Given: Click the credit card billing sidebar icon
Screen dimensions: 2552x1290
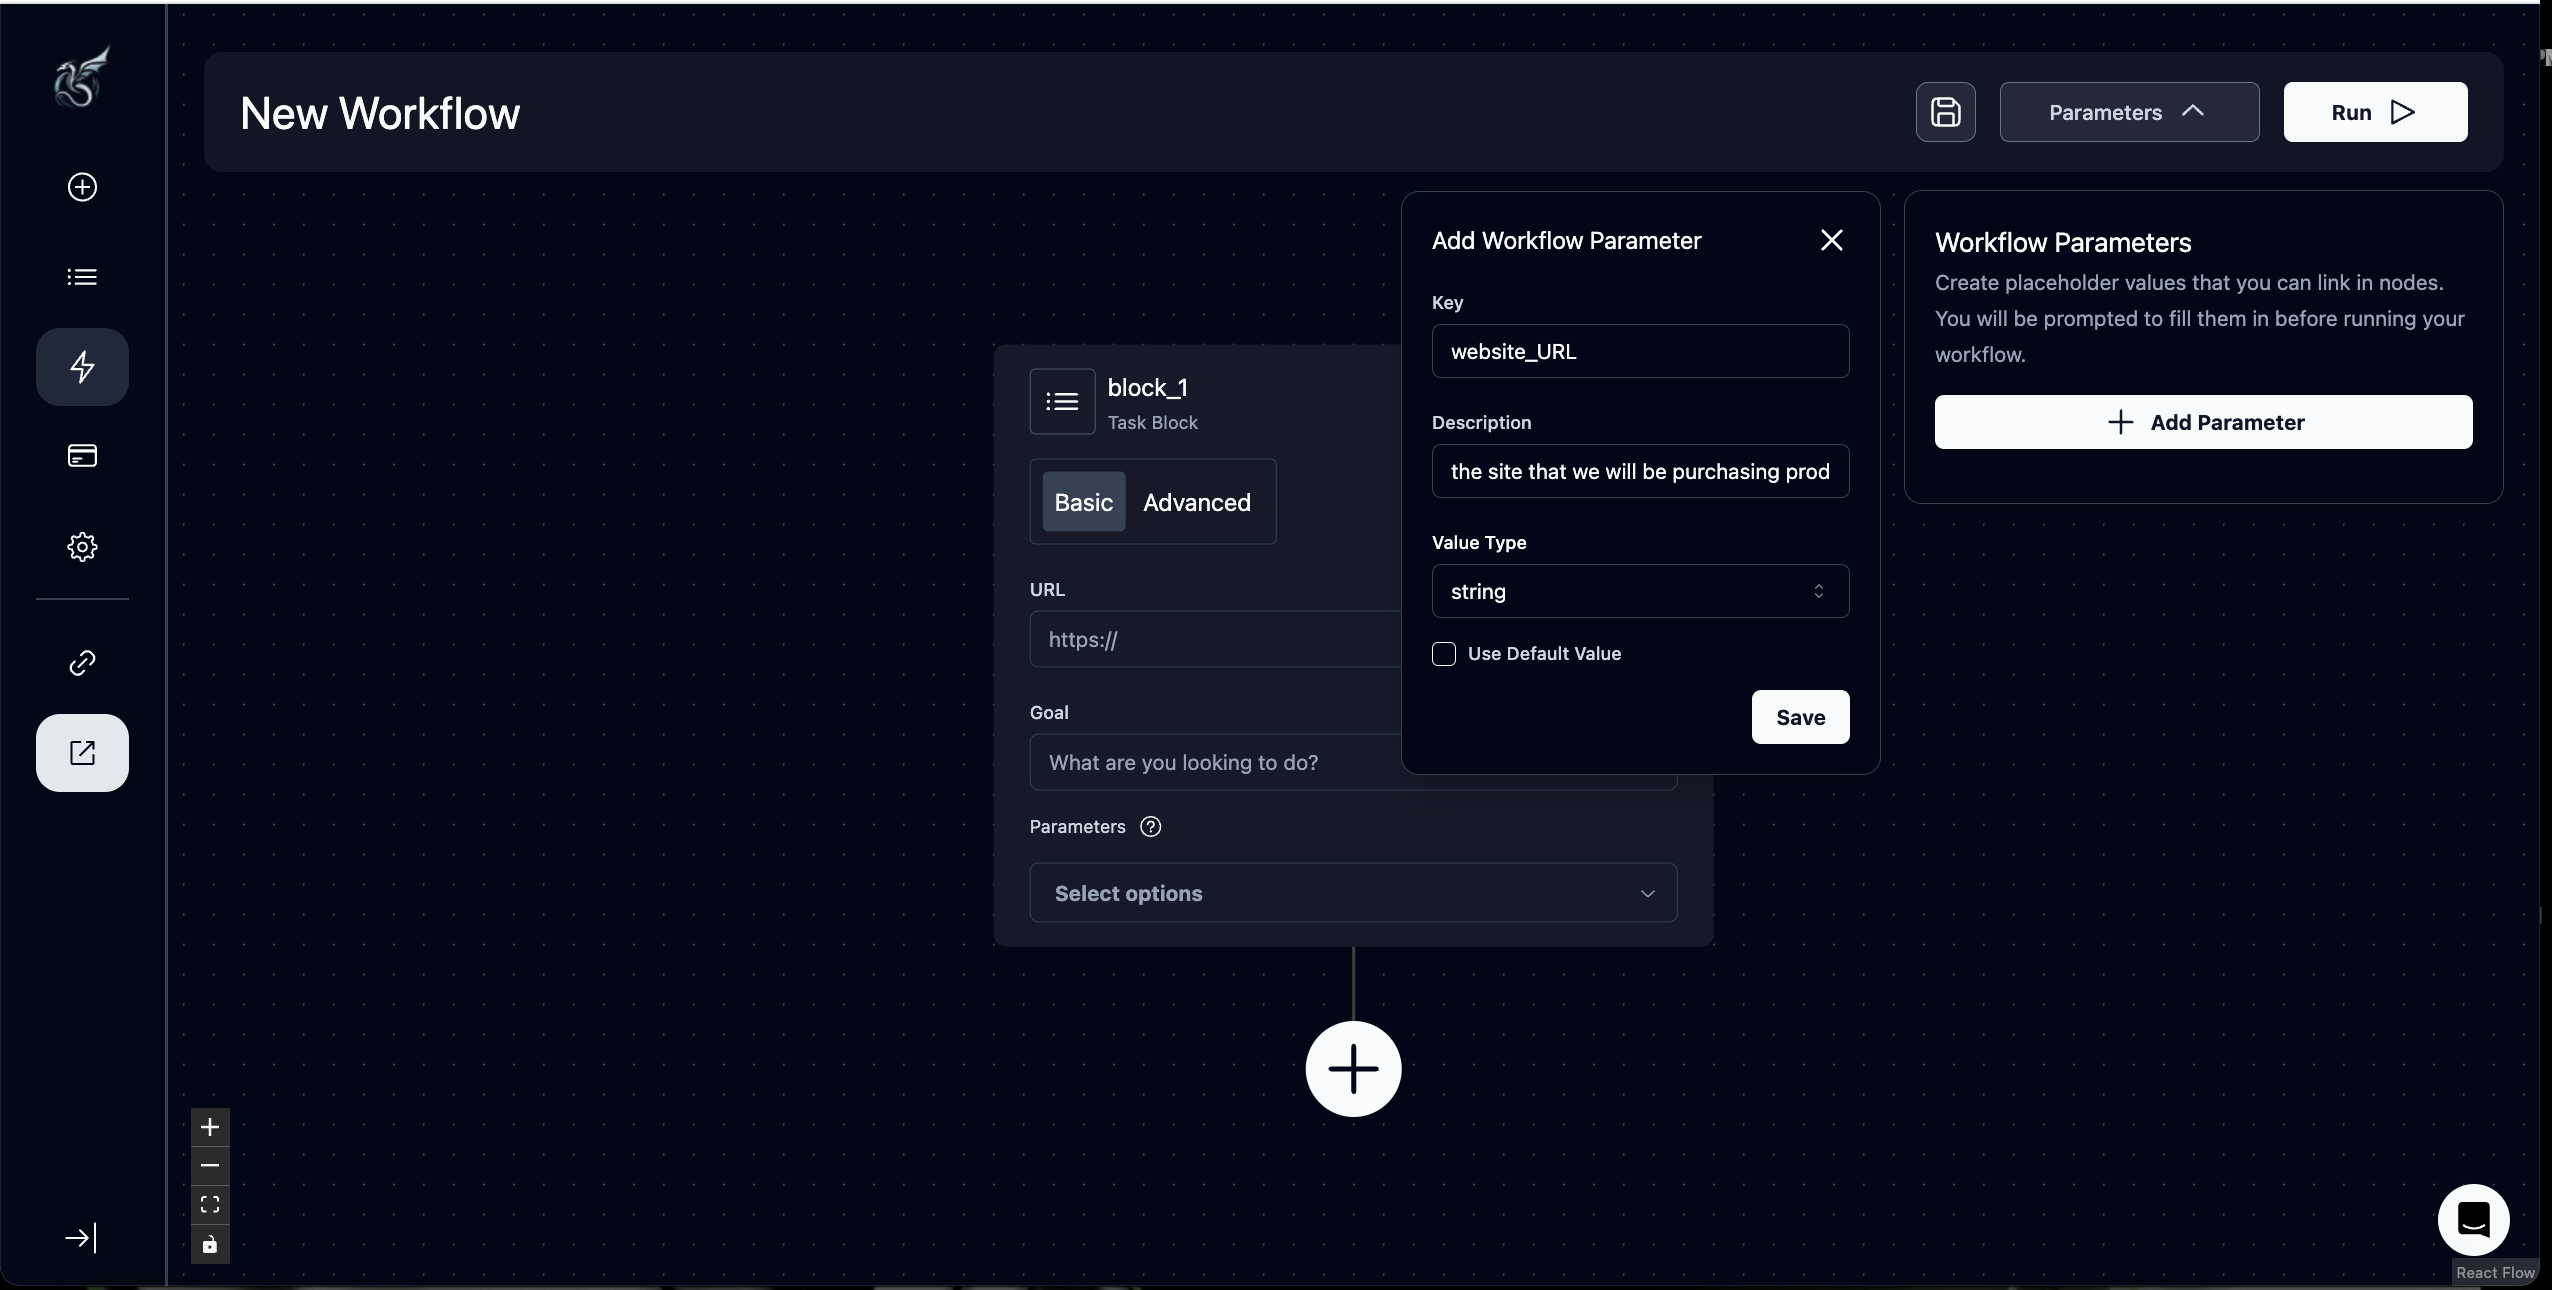Looking at the screenshot, I should pyautogui.click(x=82, y=456).
